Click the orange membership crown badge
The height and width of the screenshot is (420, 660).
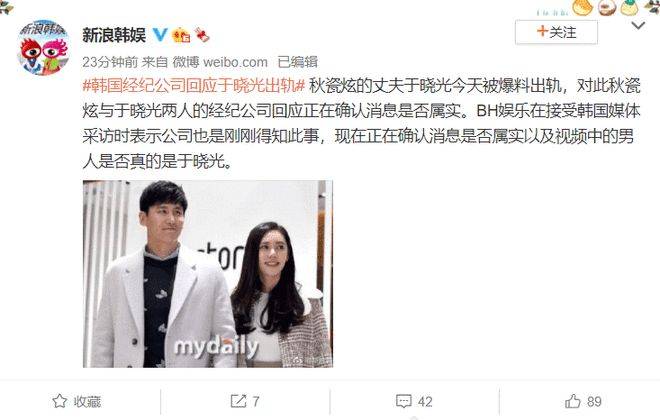pos(181,35)
